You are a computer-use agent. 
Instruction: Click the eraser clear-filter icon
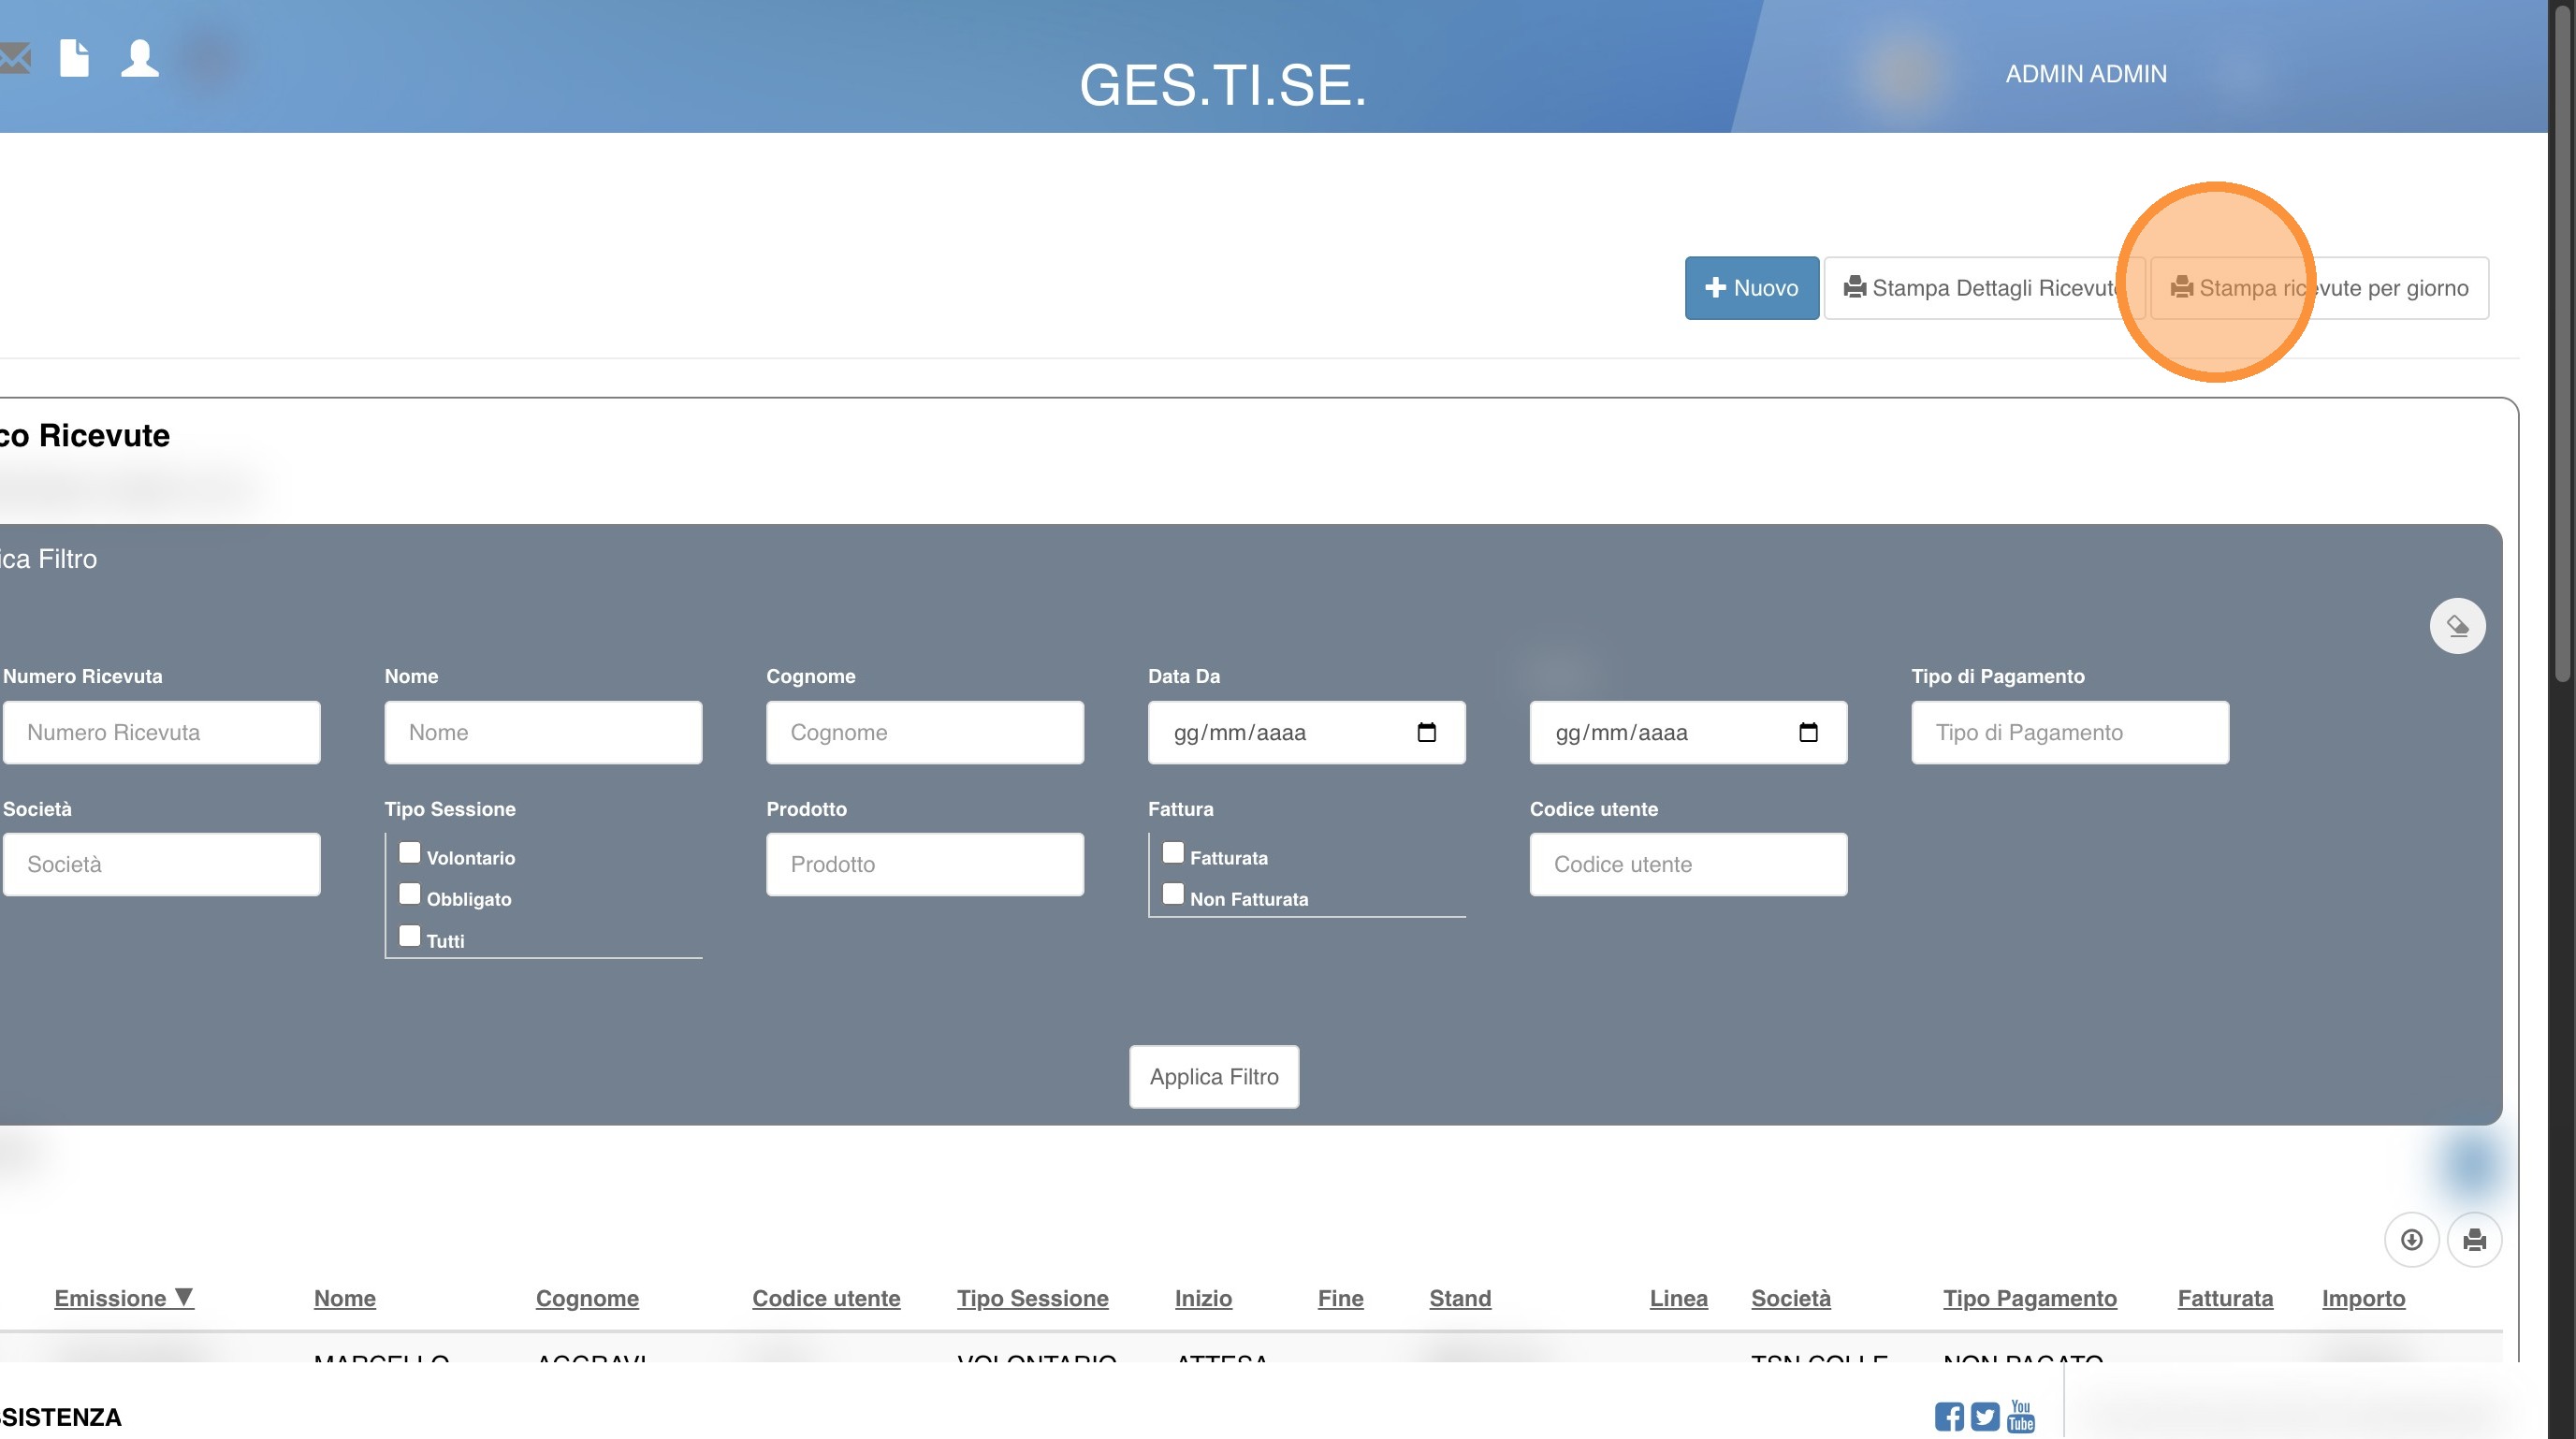2457,626
